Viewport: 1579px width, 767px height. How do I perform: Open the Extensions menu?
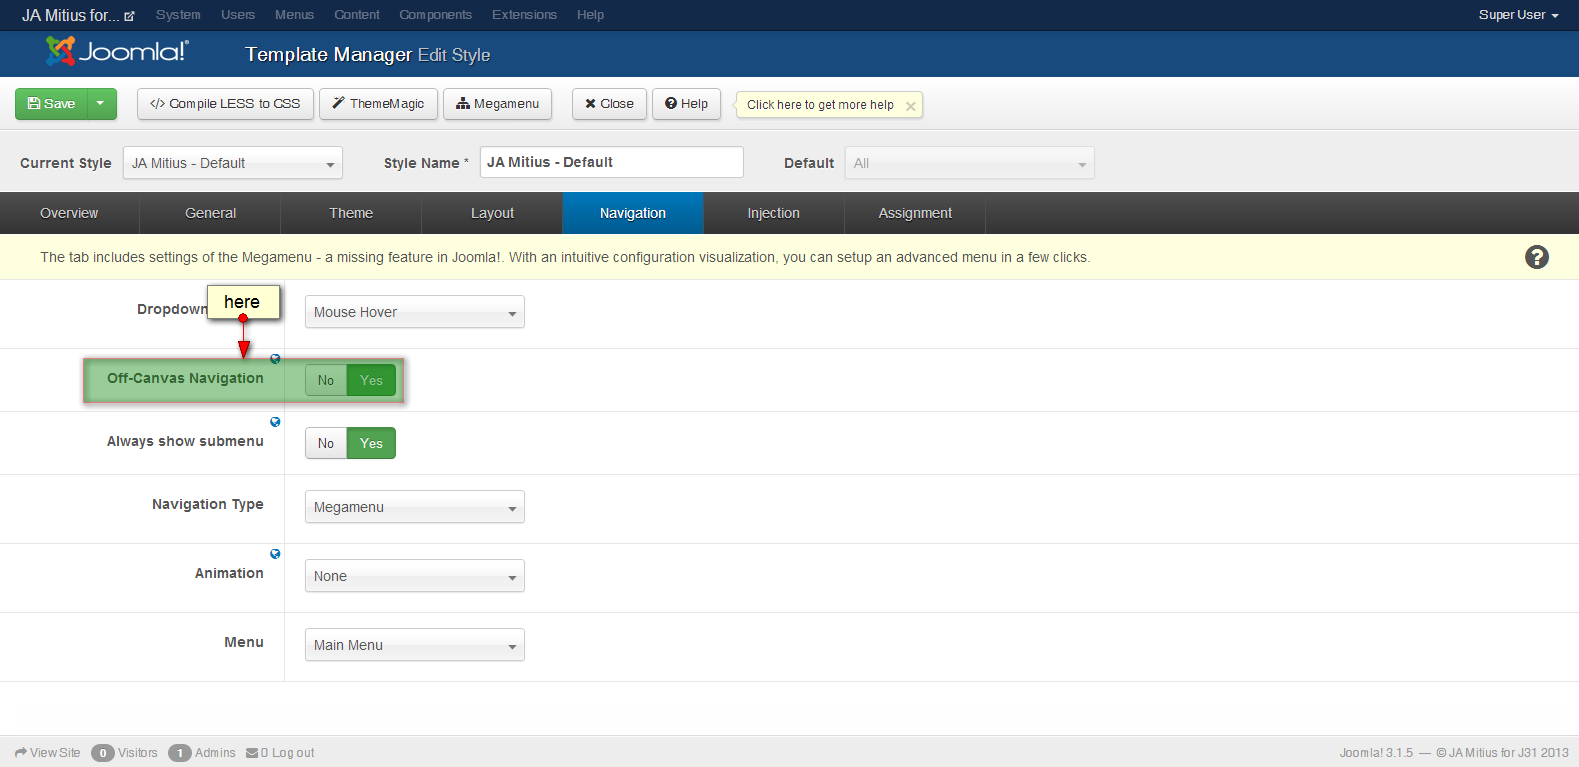click(524, 15)
